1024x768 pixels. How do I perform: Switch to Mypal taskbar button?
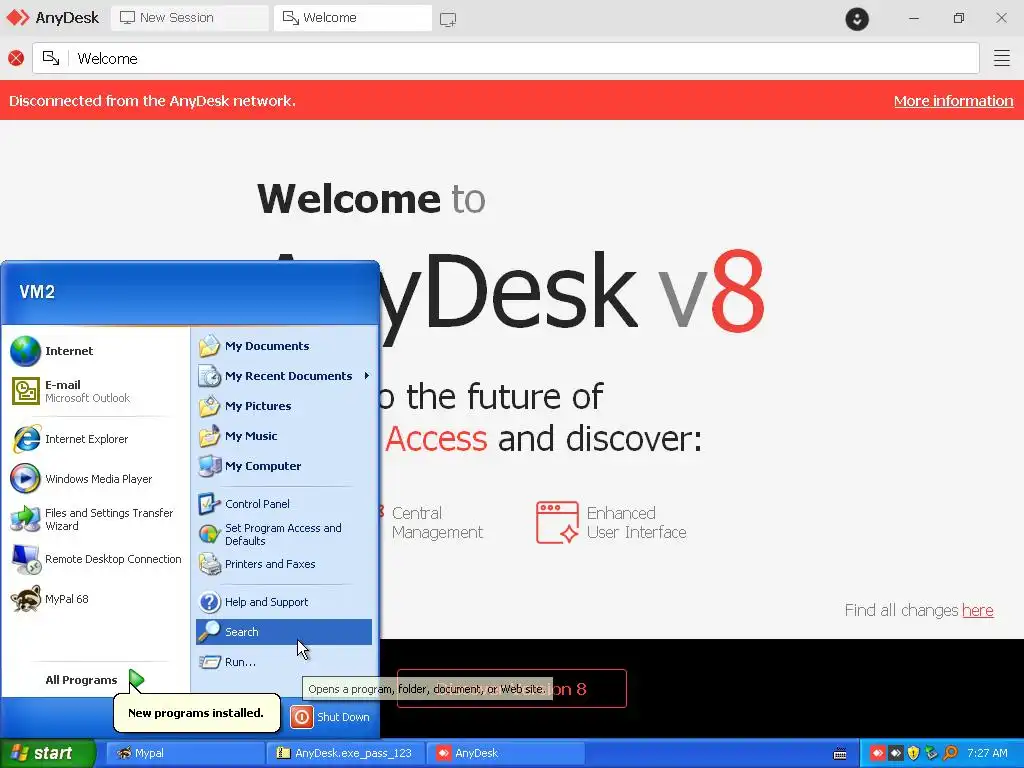185,753
